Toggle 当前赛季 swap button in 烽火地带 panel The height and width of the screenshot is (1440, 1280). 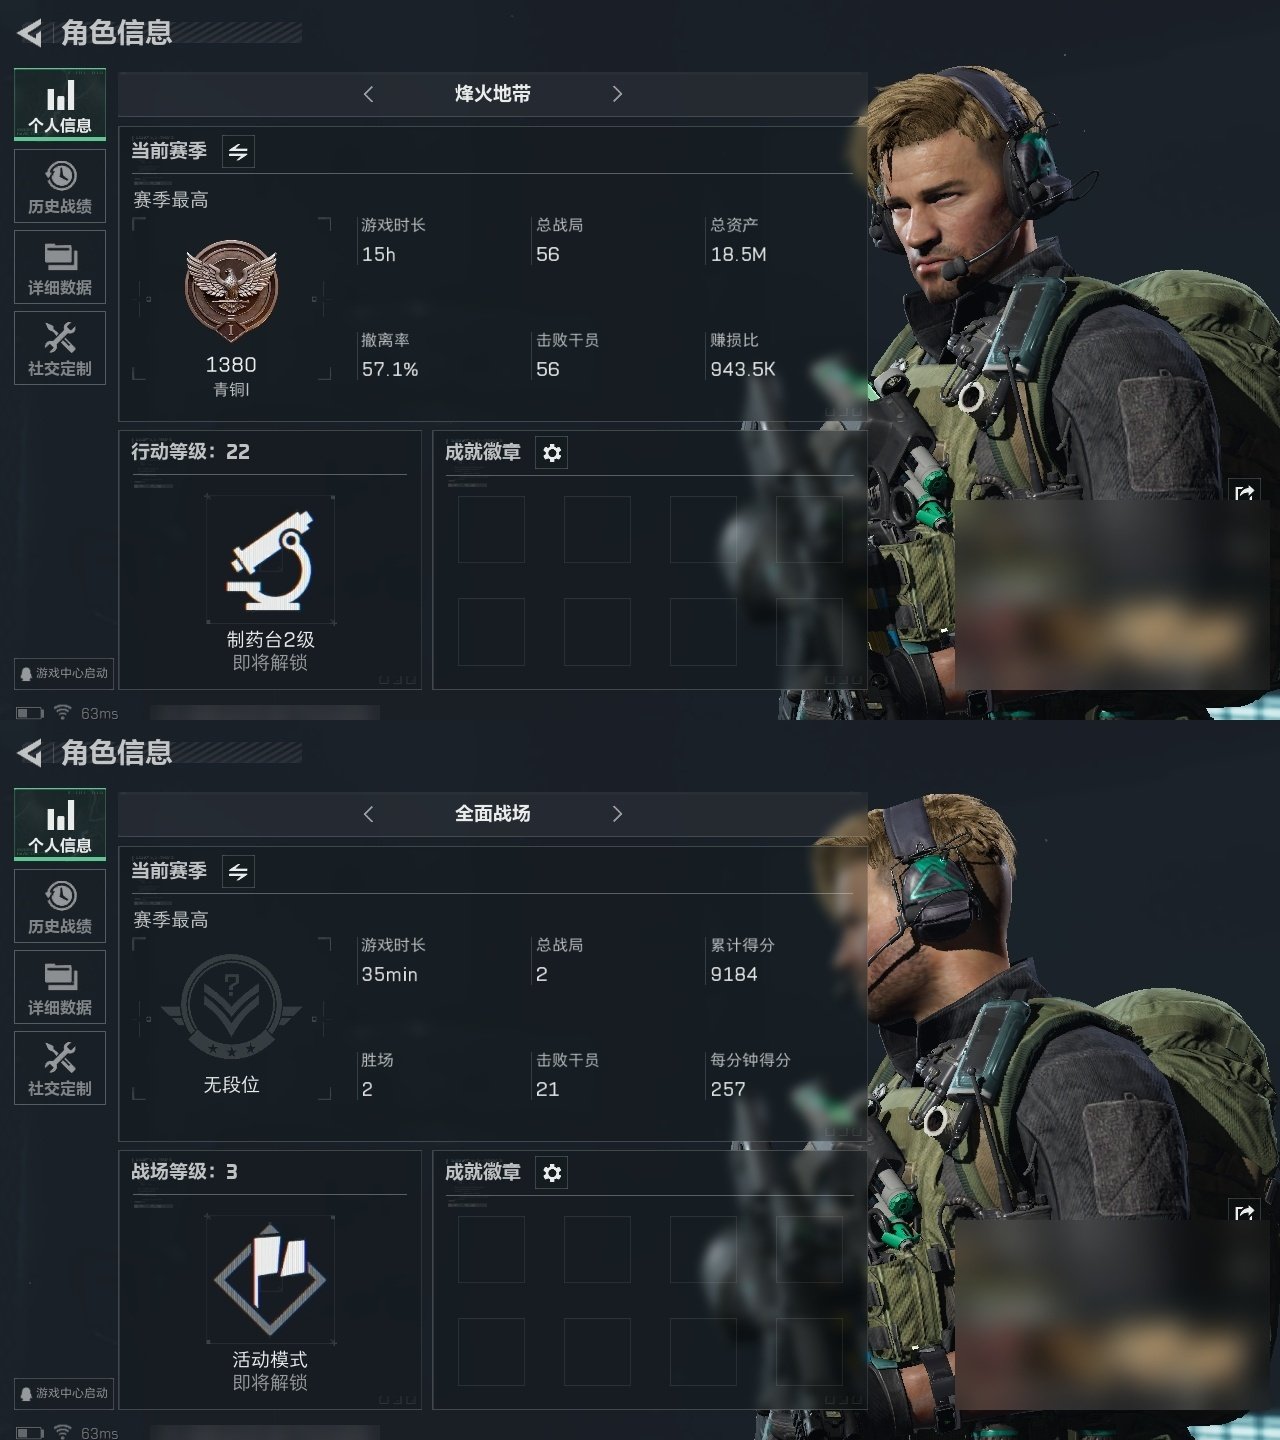[x=238, y=152]
